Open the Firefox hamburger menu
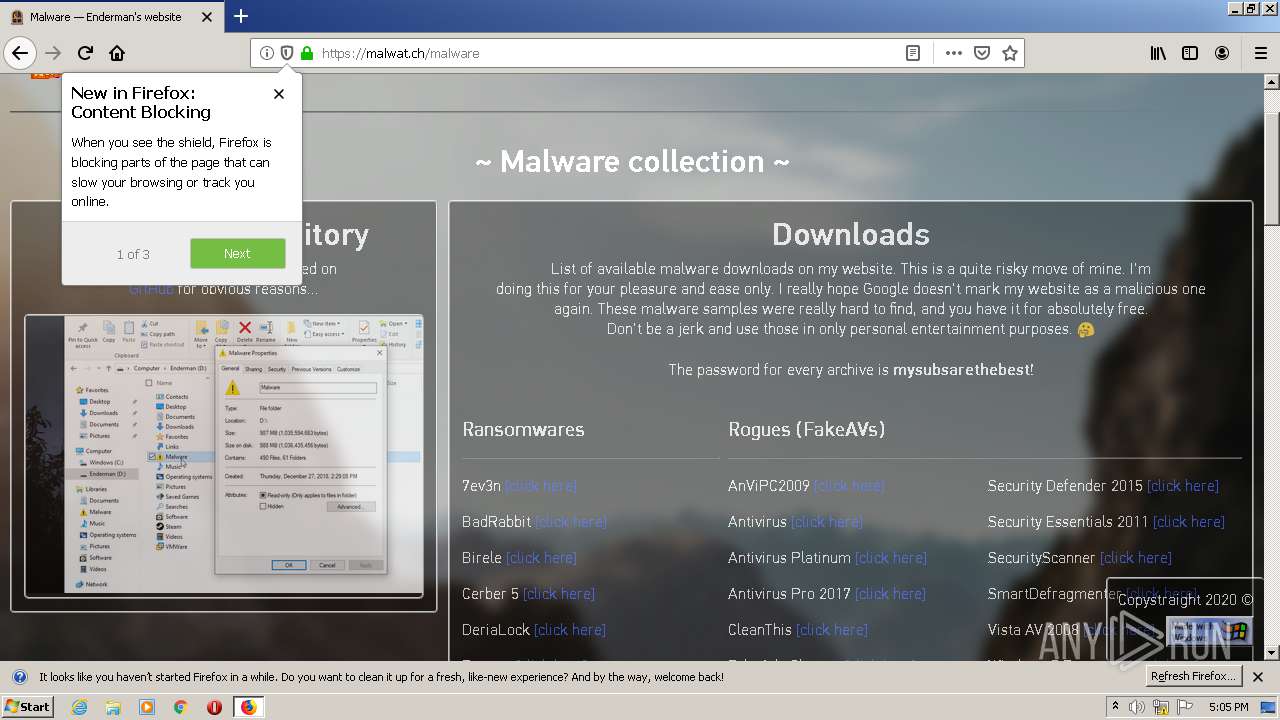The width and height of the screenshot is (1280, 720). pos(1260,53)
